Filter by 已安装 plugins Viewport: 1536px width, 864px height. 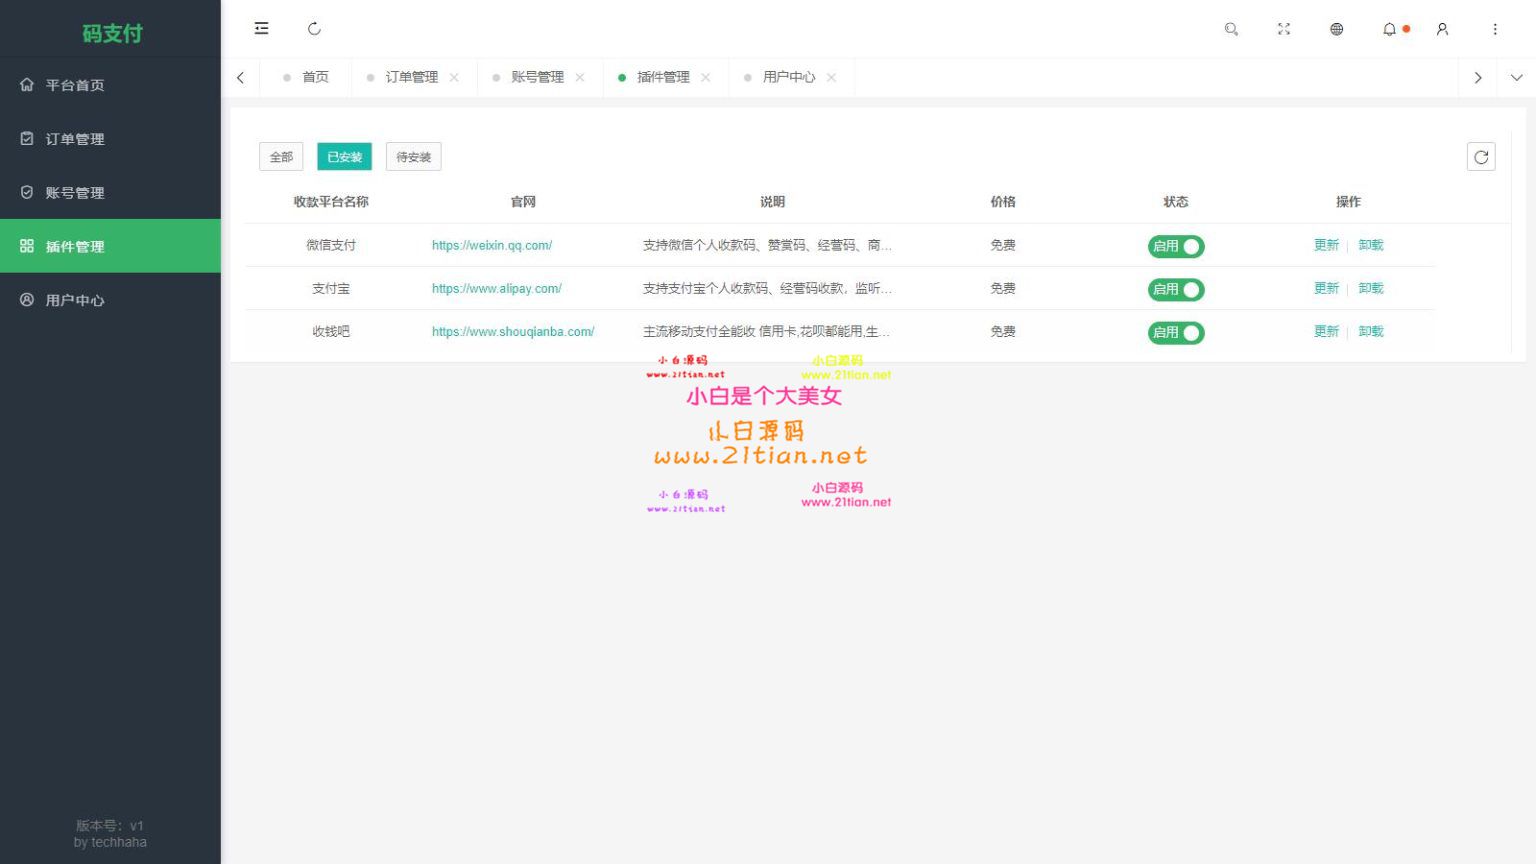(x=344, y=157)
